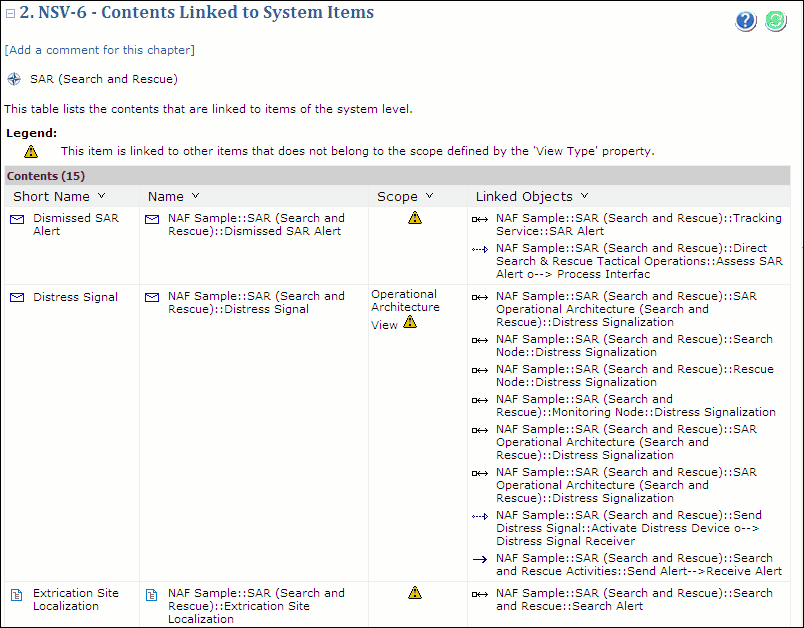Click the blue help question mark icon

coord(745,21)
